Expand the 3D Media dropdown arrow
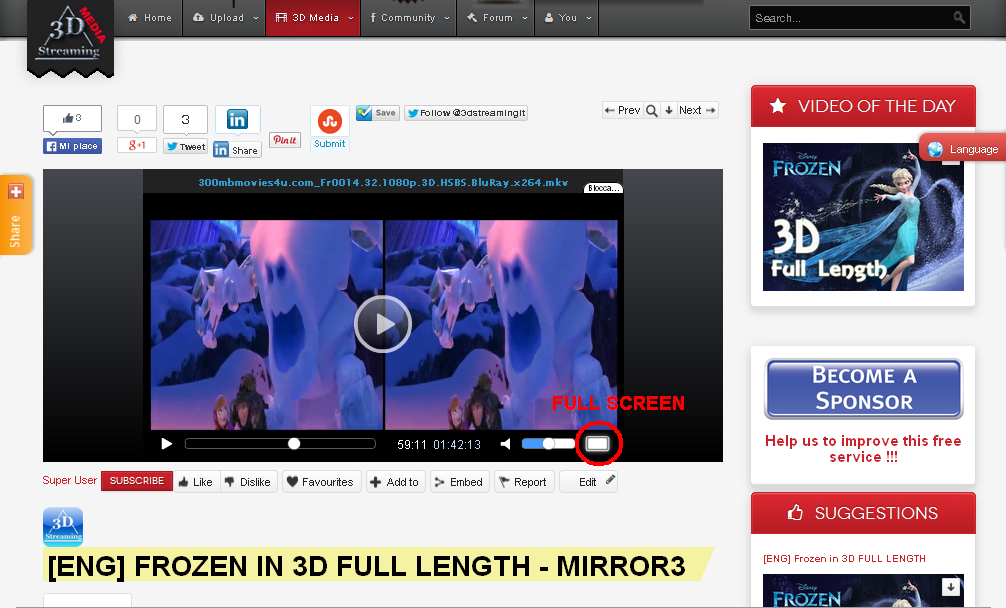1006x608 pixels. click(x=351, y=18)
